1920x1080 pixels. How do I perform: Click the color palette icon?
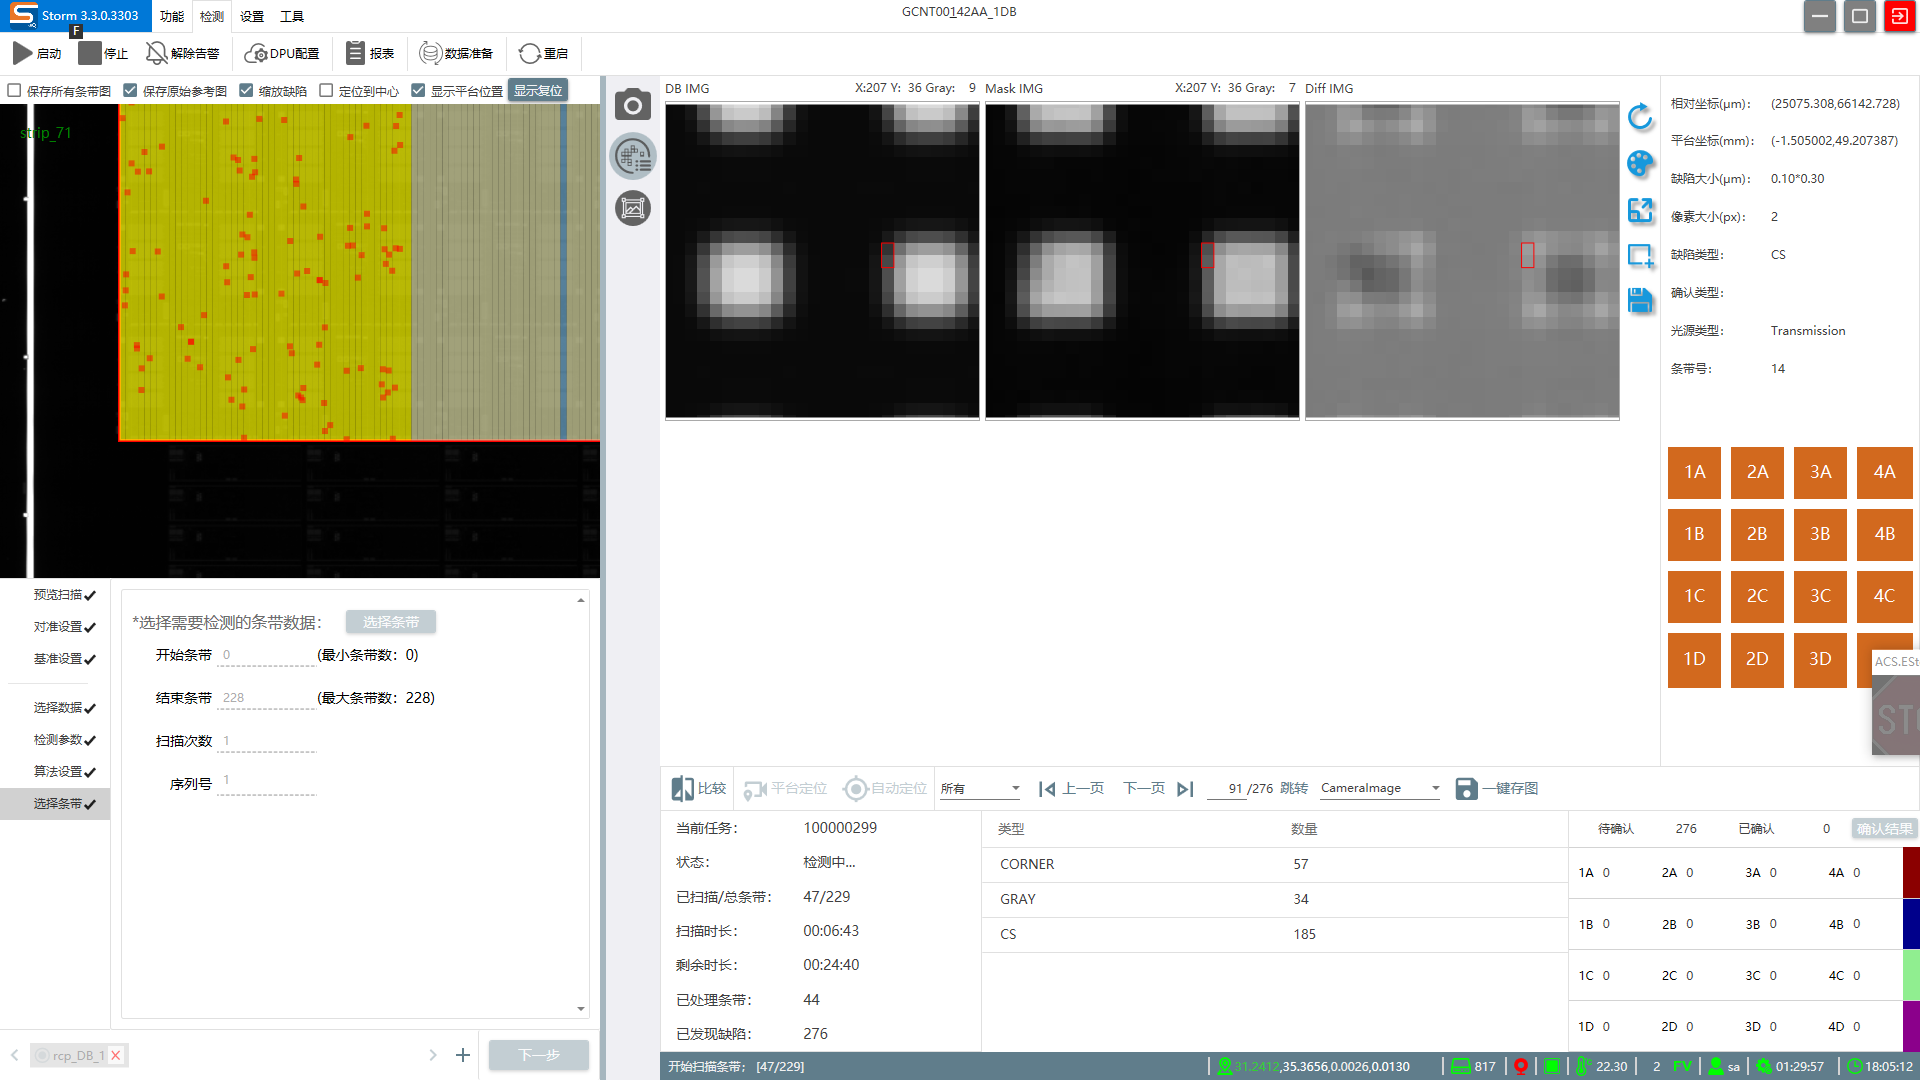[1640, 163]
